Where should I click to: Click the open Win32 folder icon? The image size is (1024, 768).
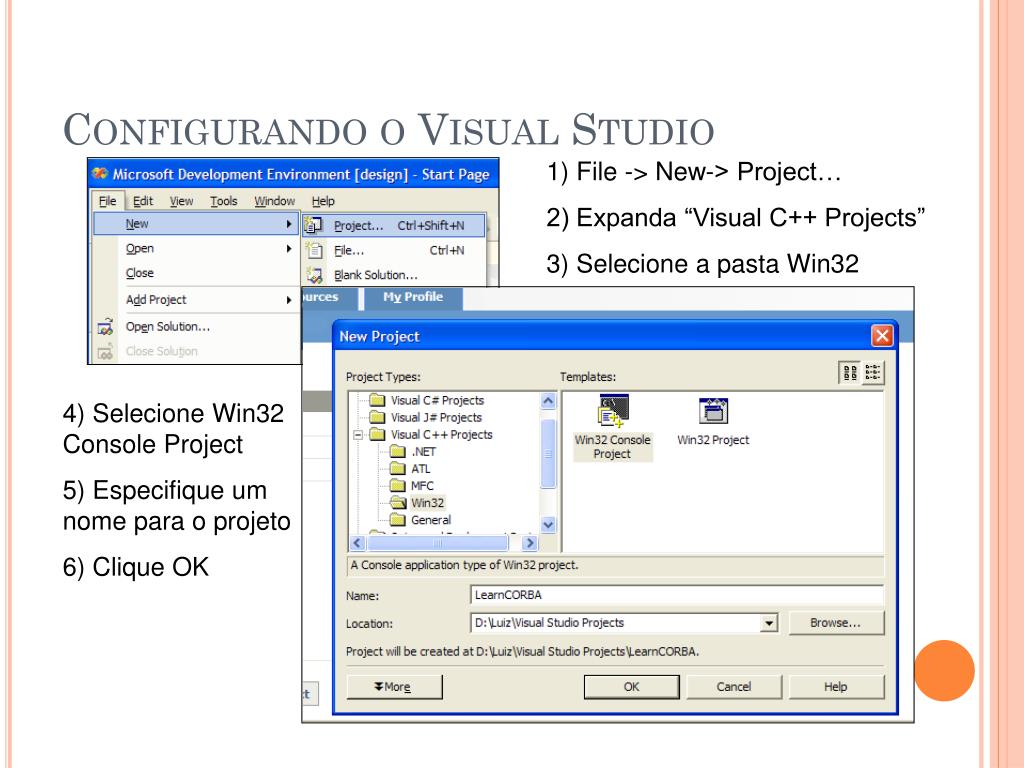pos(398,502)
